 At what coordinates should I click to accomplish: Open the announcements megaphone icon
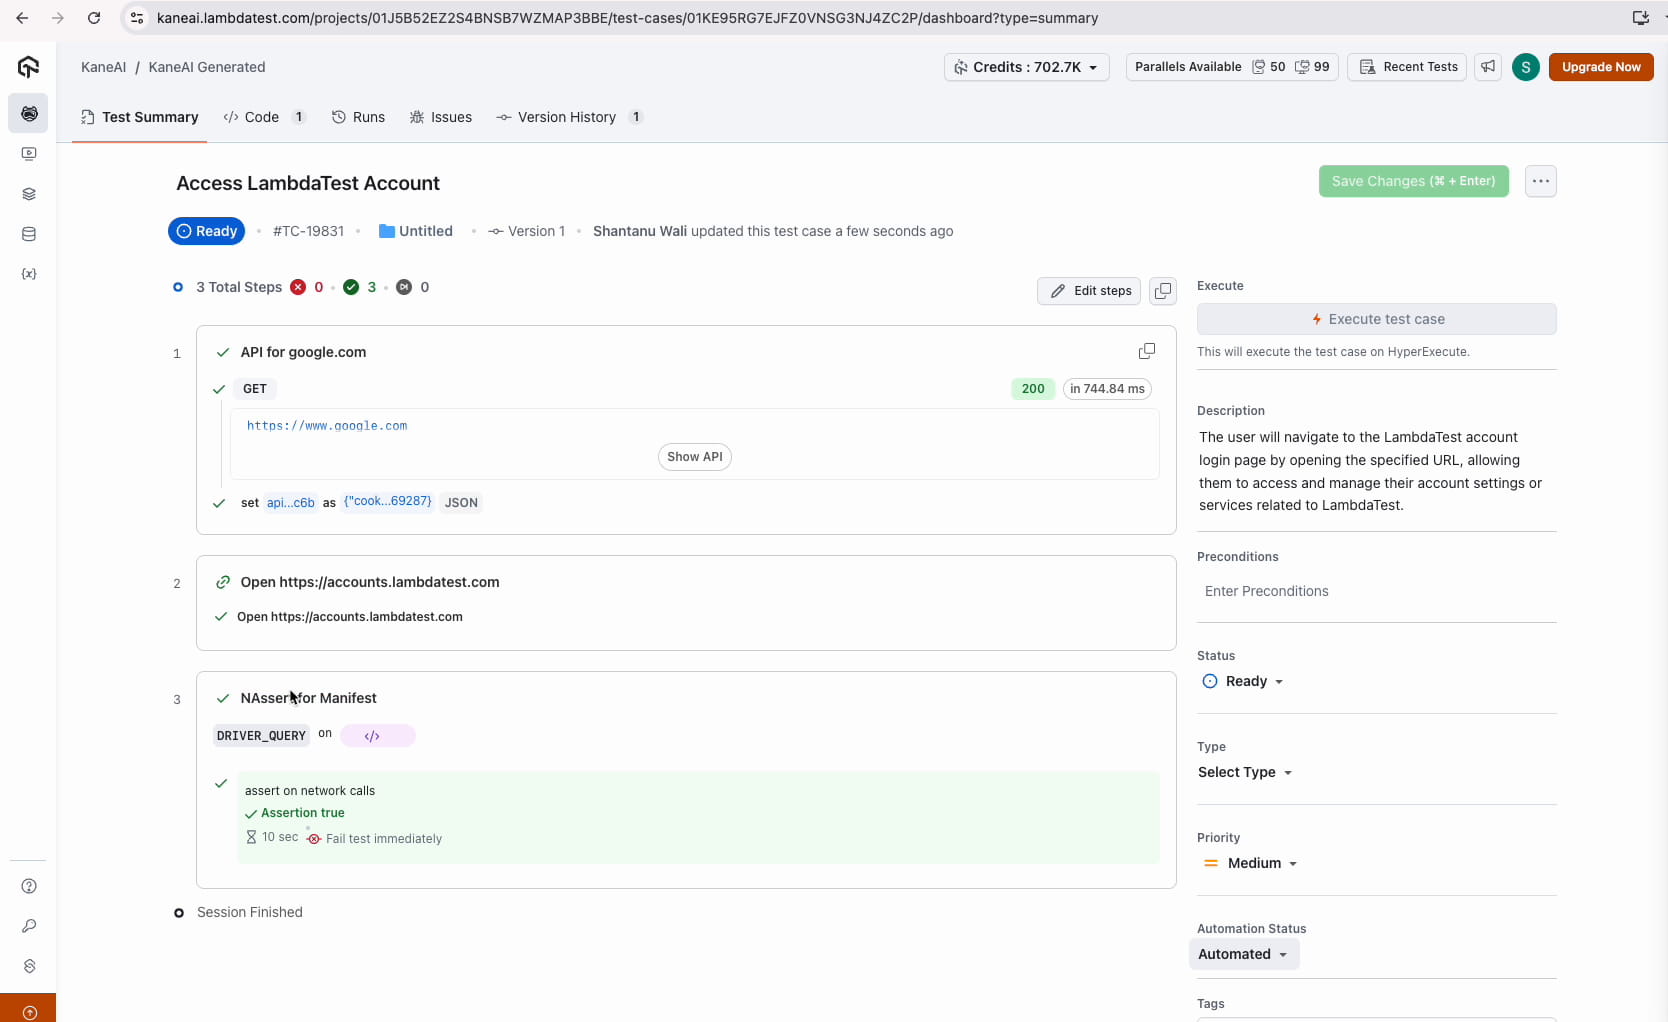tap(1488, 67)
